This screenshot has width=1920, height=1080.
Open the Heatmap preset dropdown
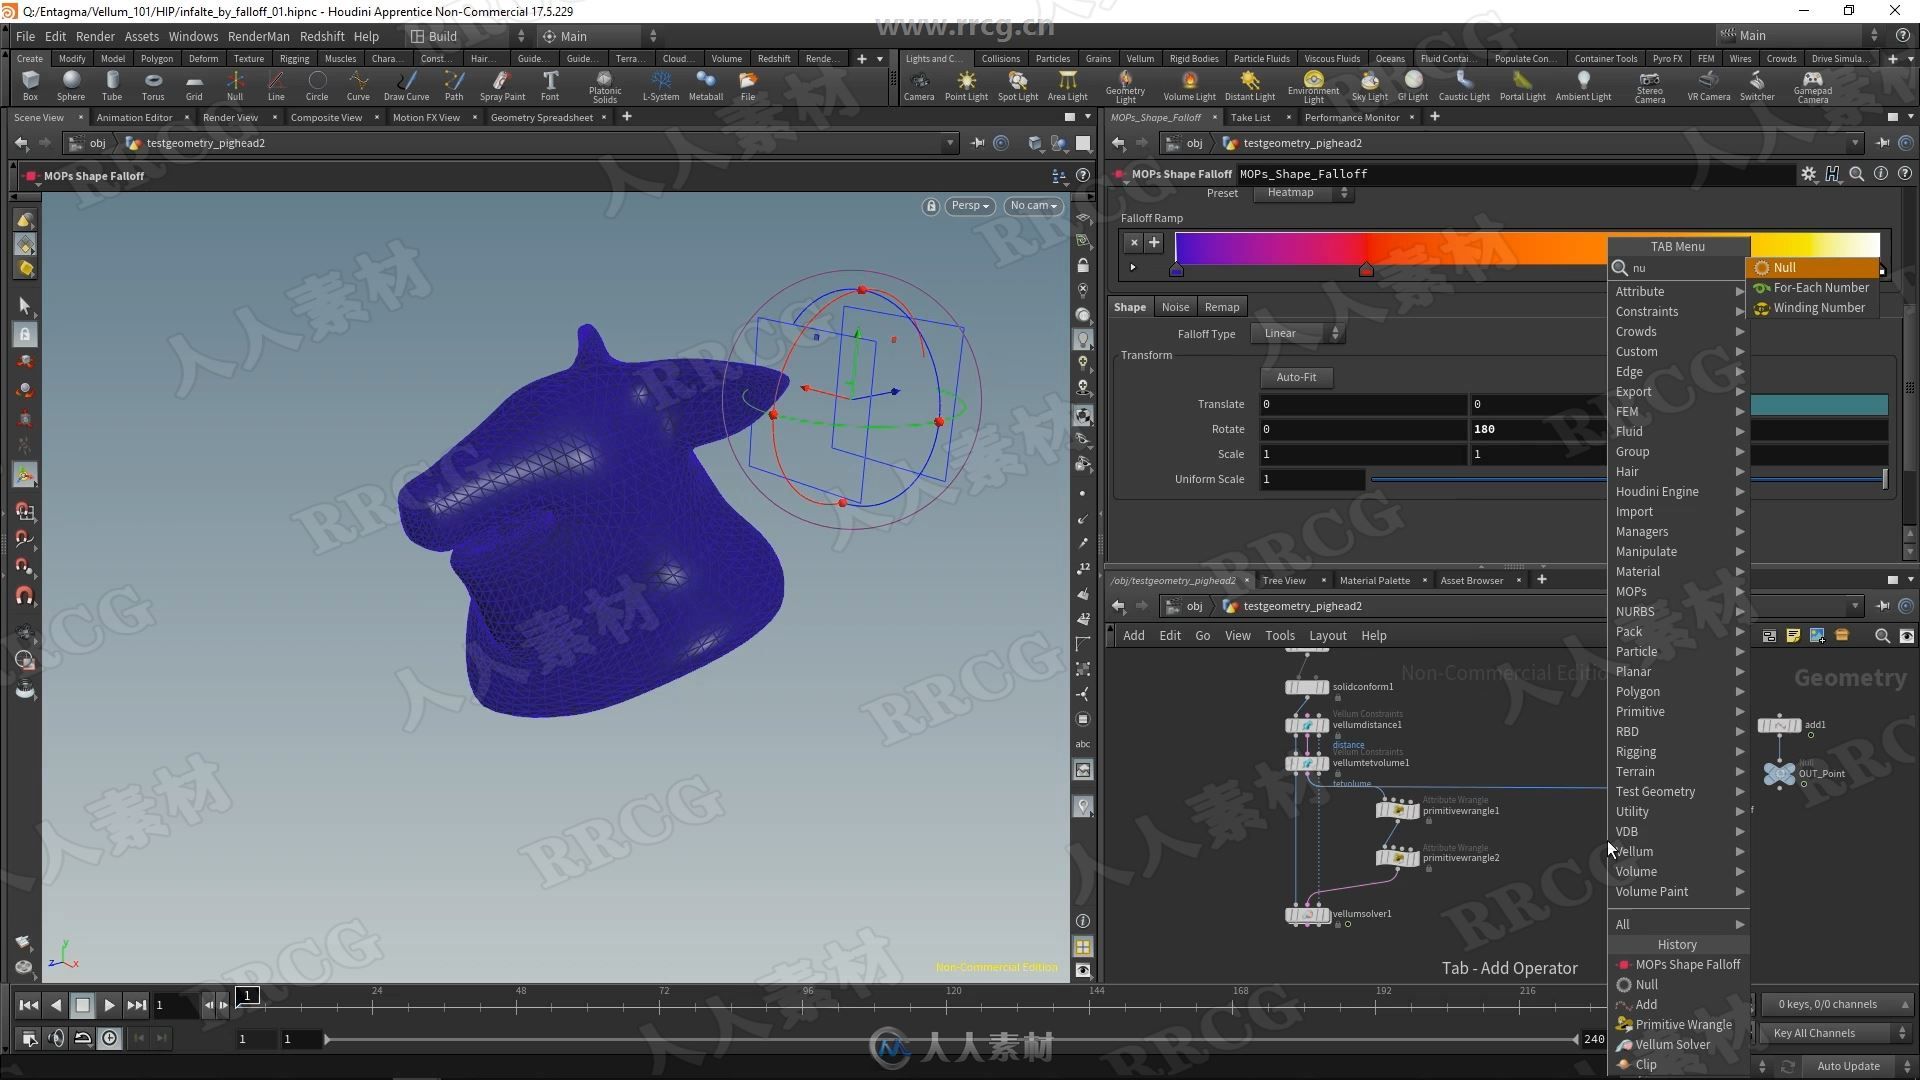click(1303, 193)
